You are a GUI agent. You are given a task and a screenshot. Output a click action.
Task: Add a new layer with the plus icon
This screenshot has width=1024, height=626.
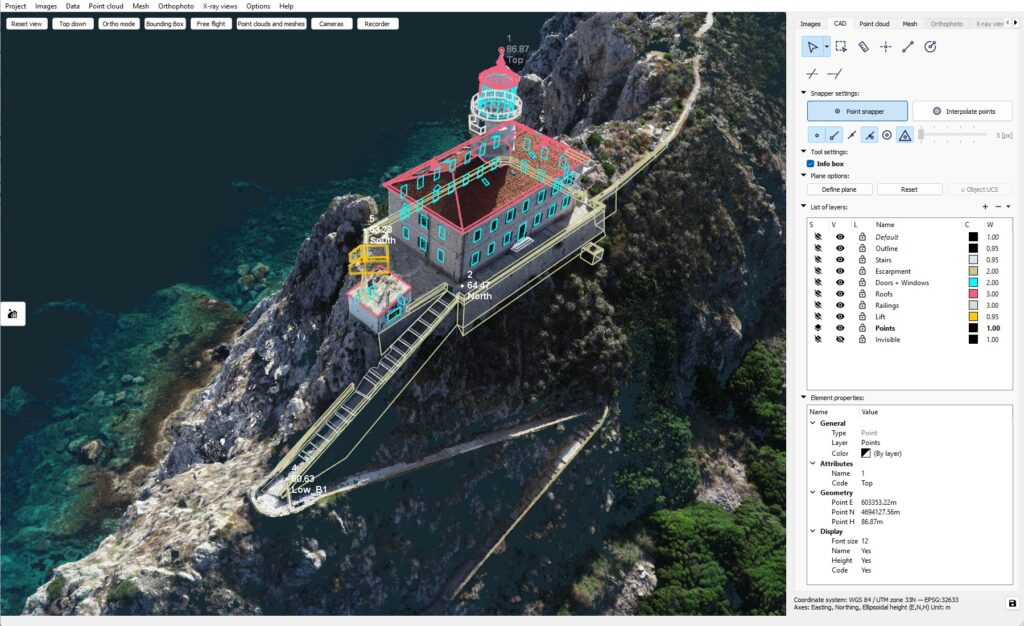pos(985,207)
